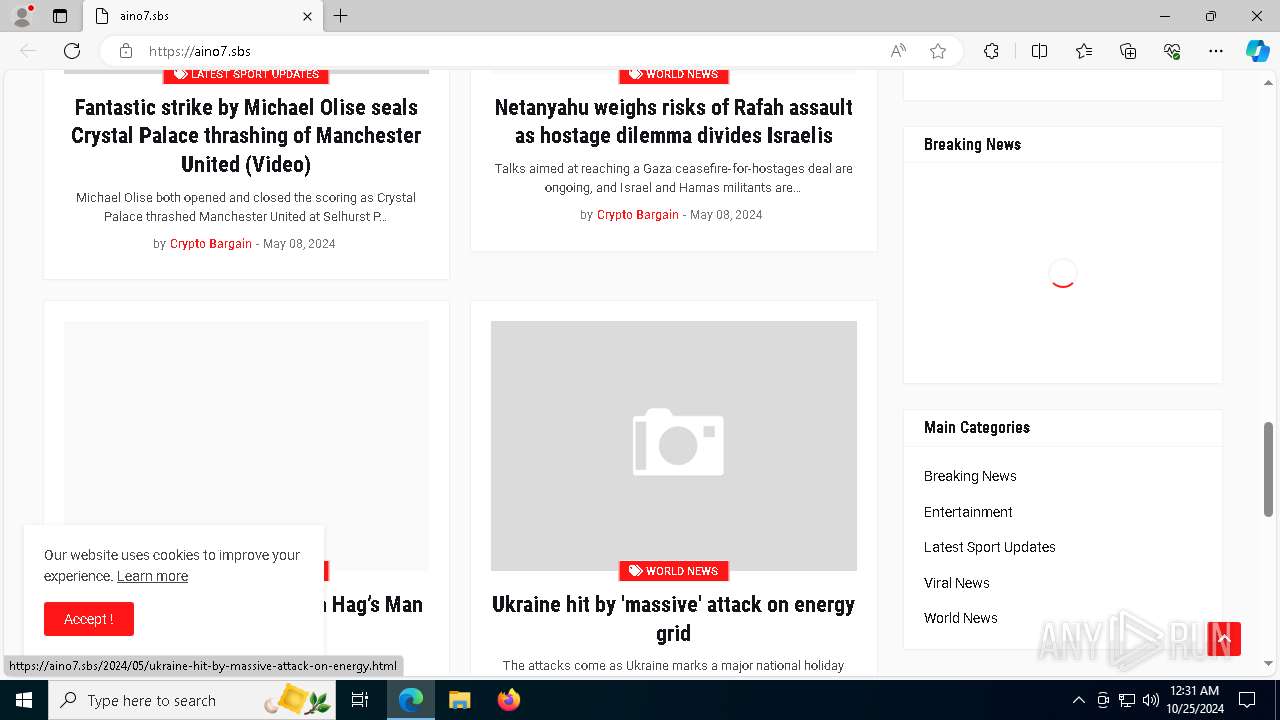Image resolution: width=1280 pixels, height=720 pixels.
Task: Open network status tray icon
Action: pyautogui.click(x=1126, y=700)
